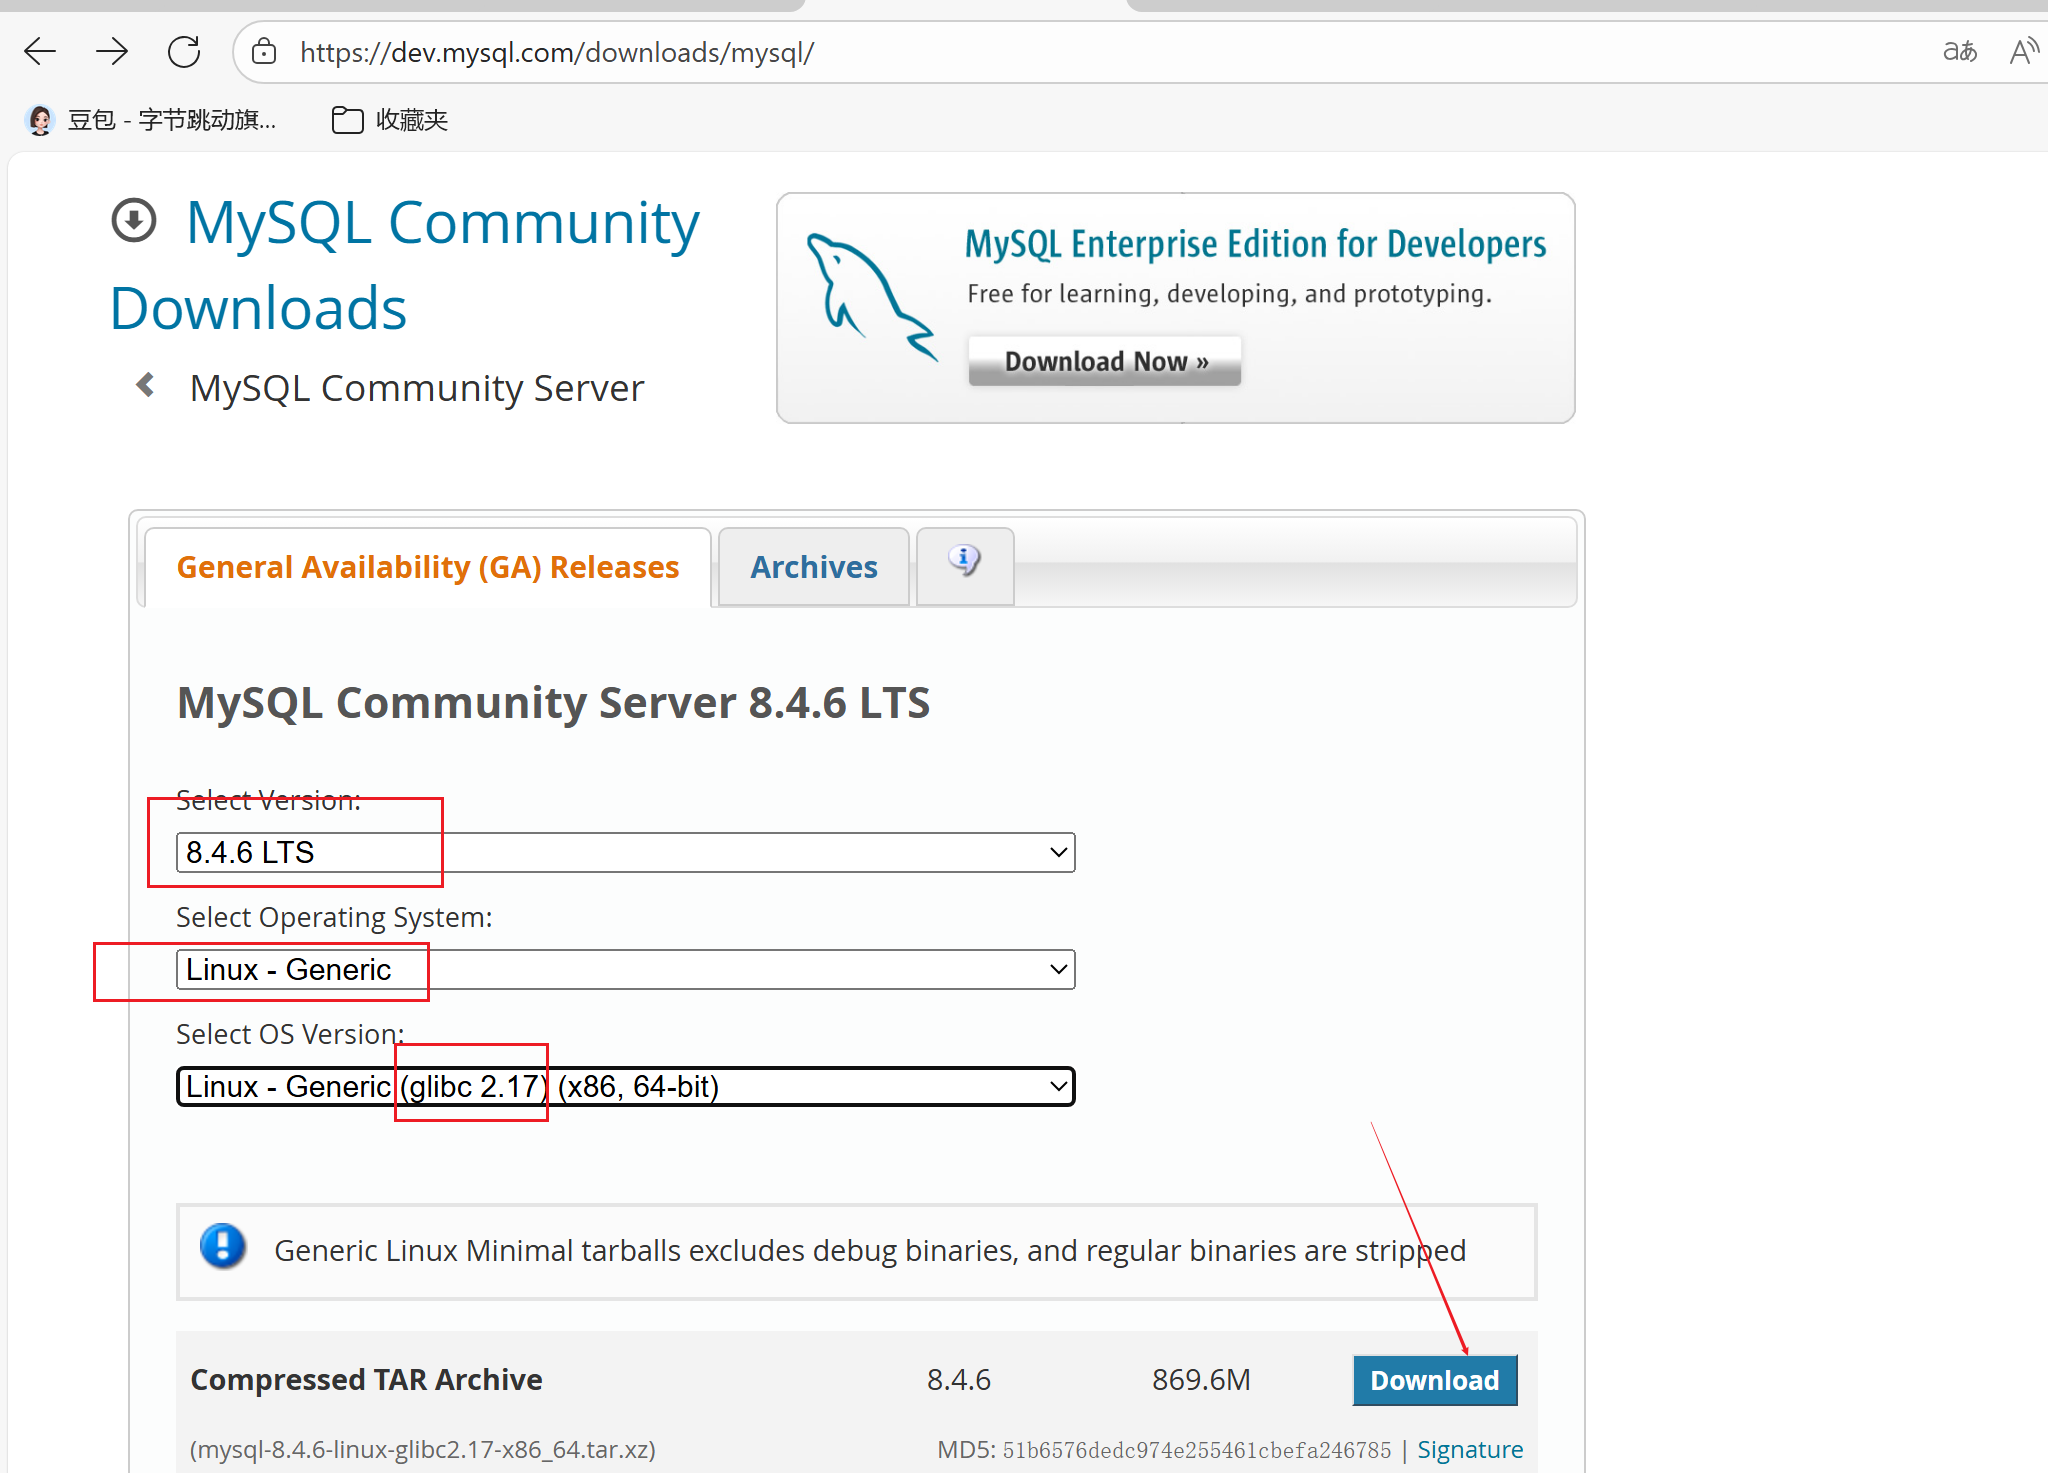Viewport: 2048px width, 1473px height.
Task: Open the Select Operating System dropdown
Action: pos(625,969)
